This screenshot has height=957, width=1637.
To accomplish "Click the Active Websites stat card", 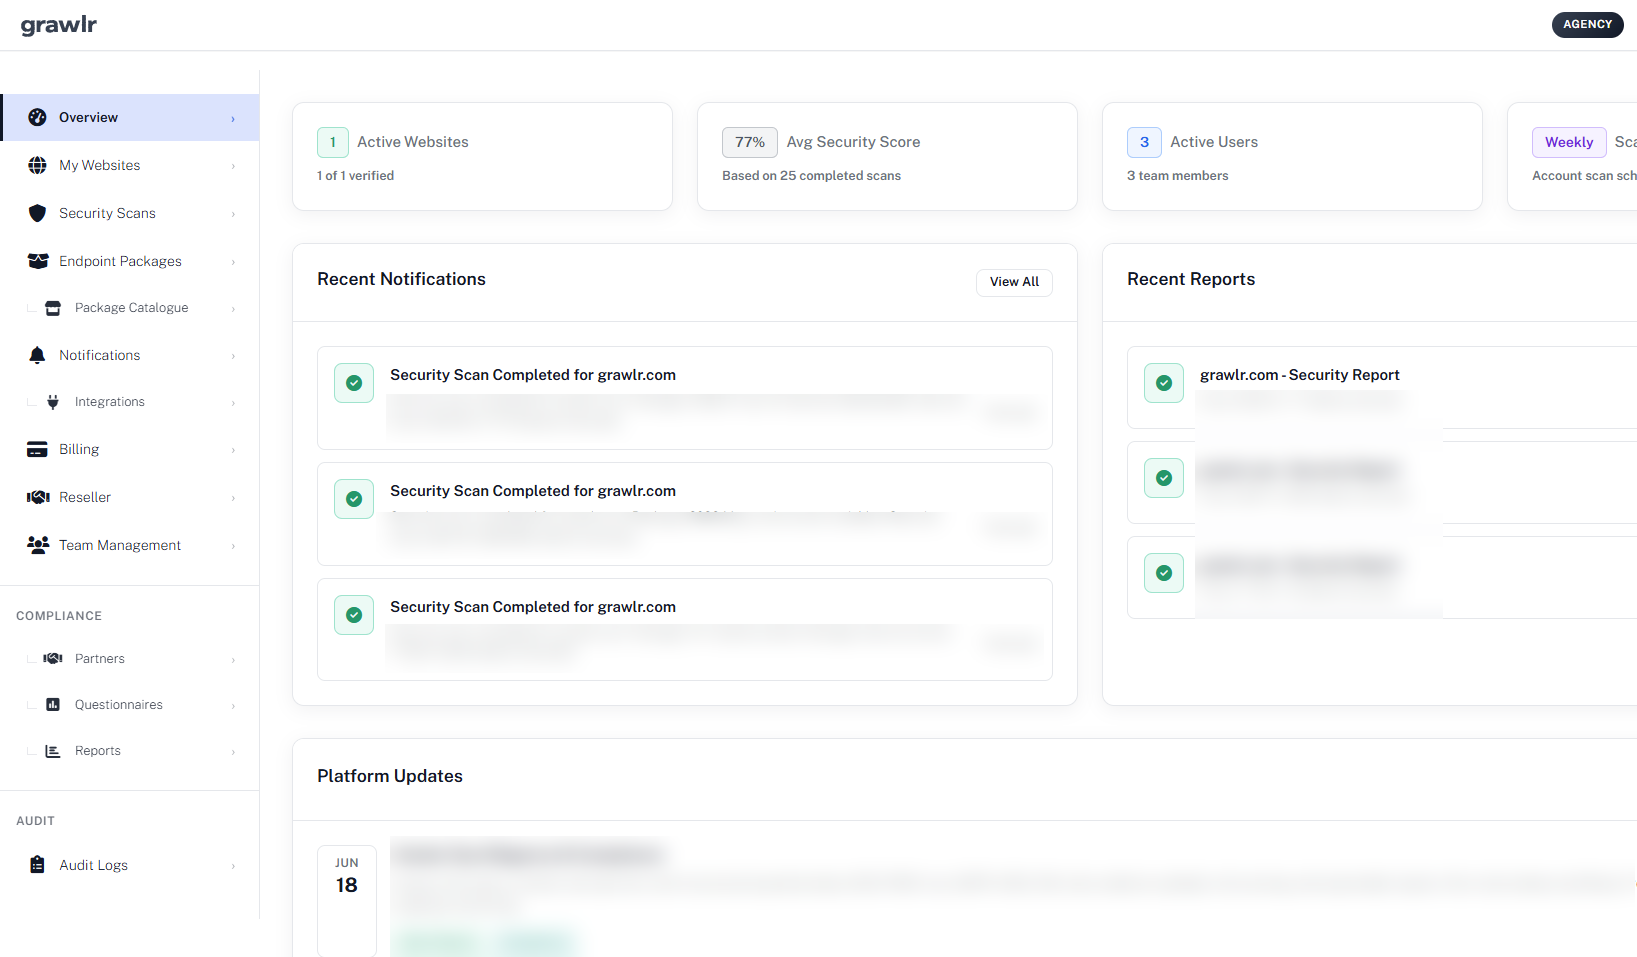I will (x=482, y=156).
